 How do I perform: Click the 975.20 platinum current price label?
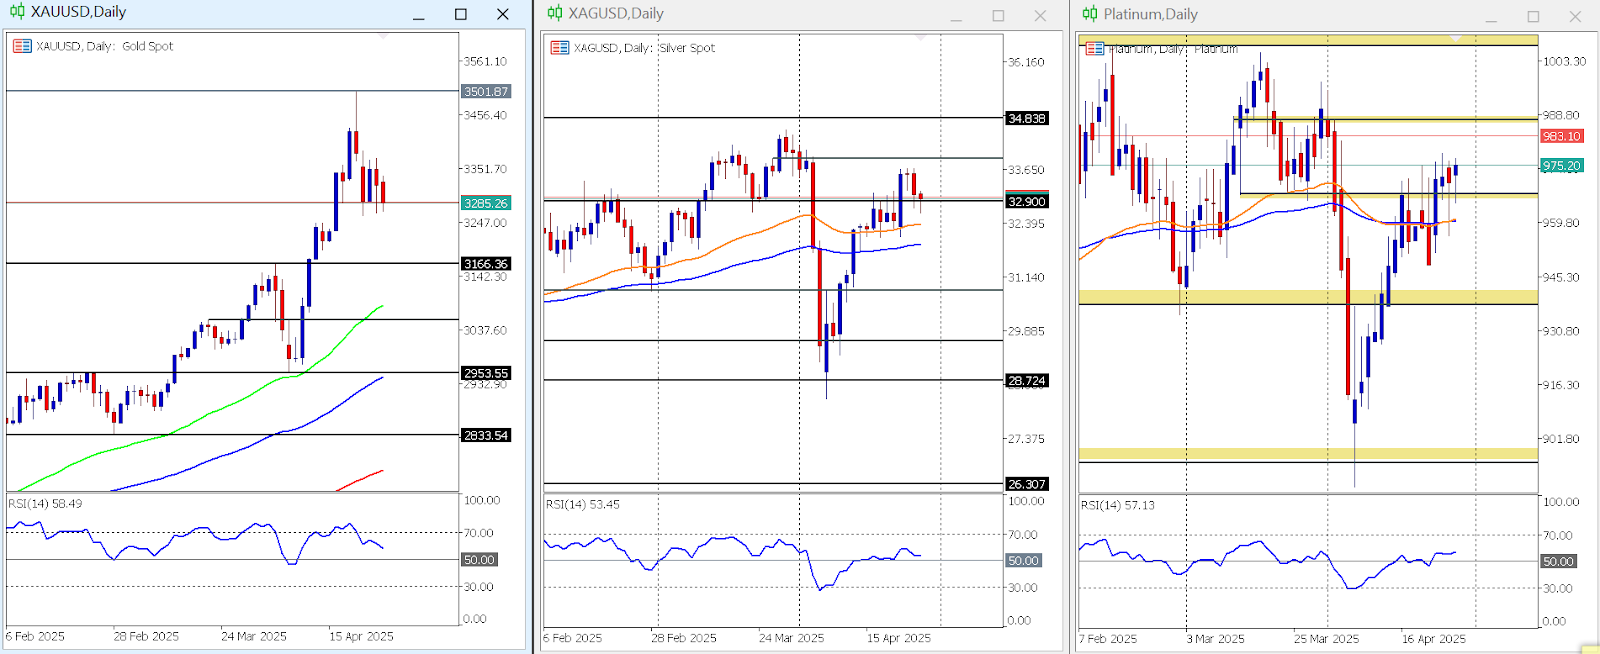click(x=1561, y=166)
